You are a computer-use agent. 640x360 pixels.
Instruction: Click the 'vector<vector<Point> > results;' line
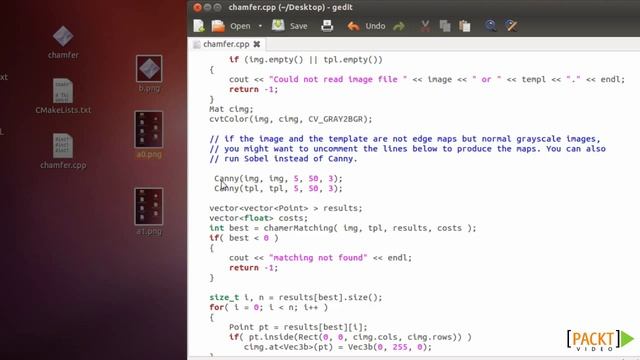pyautogui.click(x=286, y=208)
